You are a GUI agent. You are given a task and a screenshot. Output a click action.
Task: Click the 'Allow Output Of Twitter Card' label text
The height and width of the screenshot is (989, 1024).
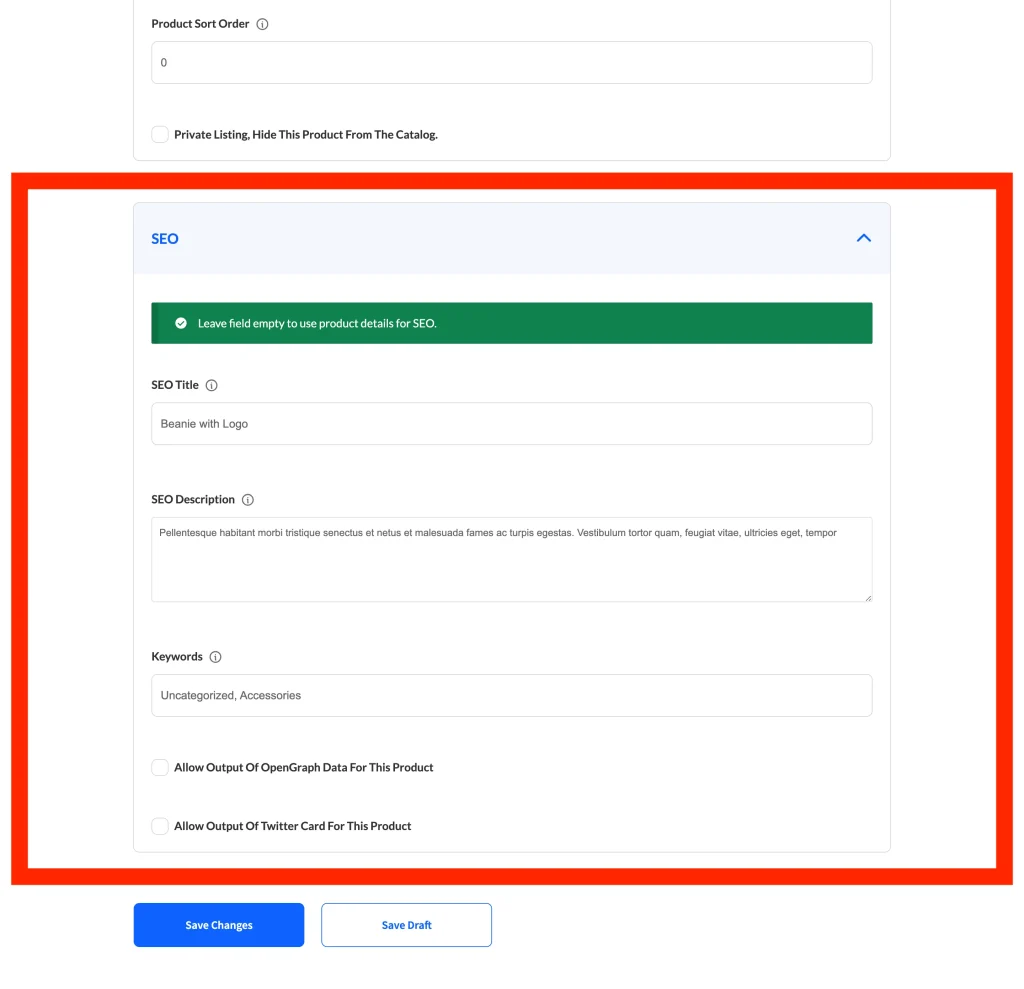[x=293, y=826]
